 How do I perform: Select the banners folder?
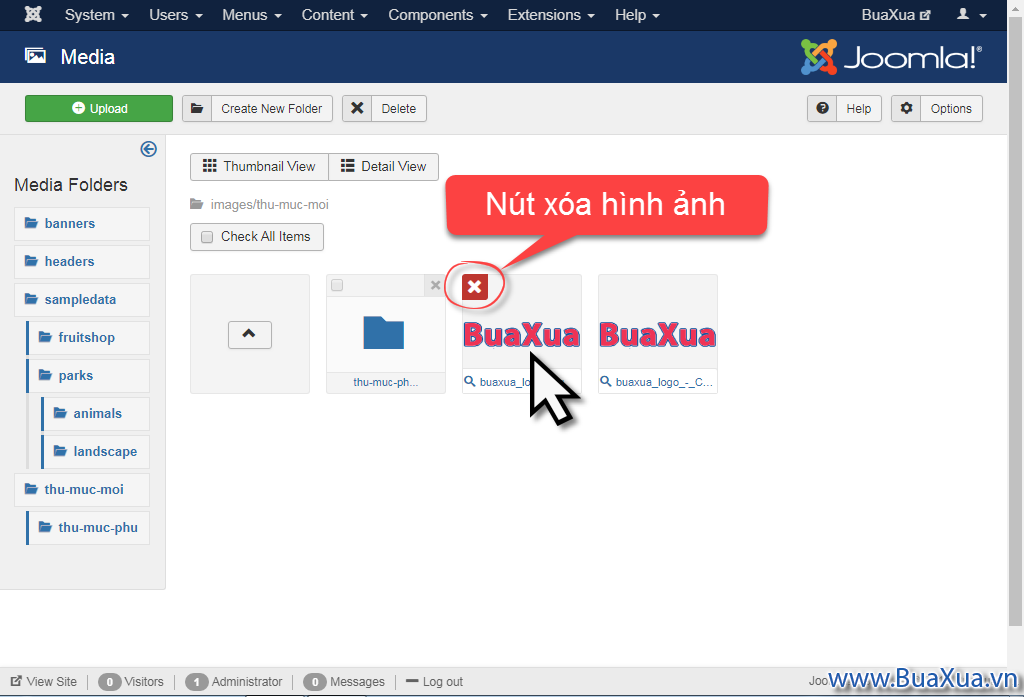tap(82, 223)
